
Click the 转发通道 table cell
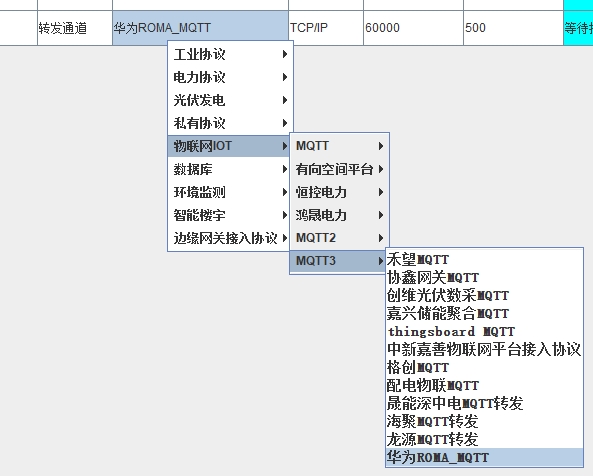click(x=75, y=28)
